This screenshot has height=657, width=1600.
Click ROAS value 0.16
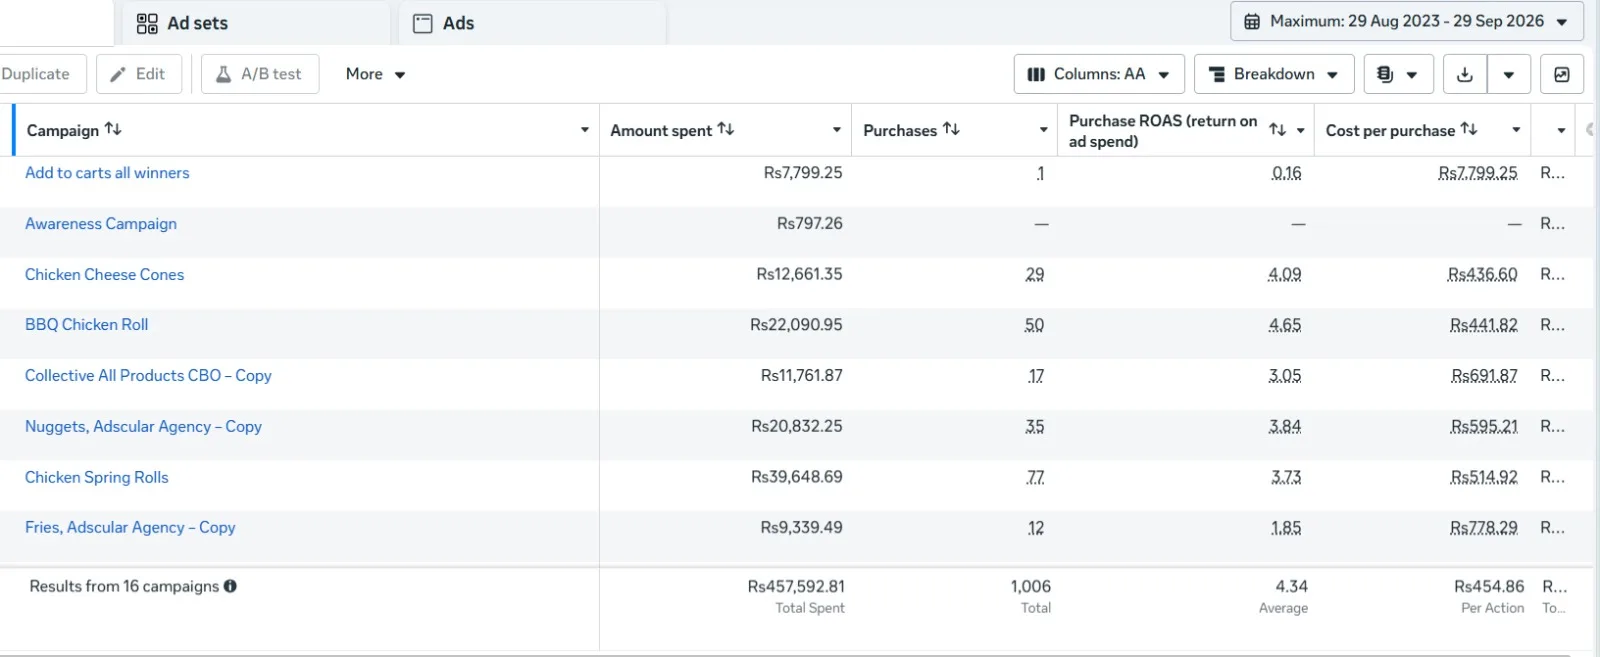(1287, 173)
